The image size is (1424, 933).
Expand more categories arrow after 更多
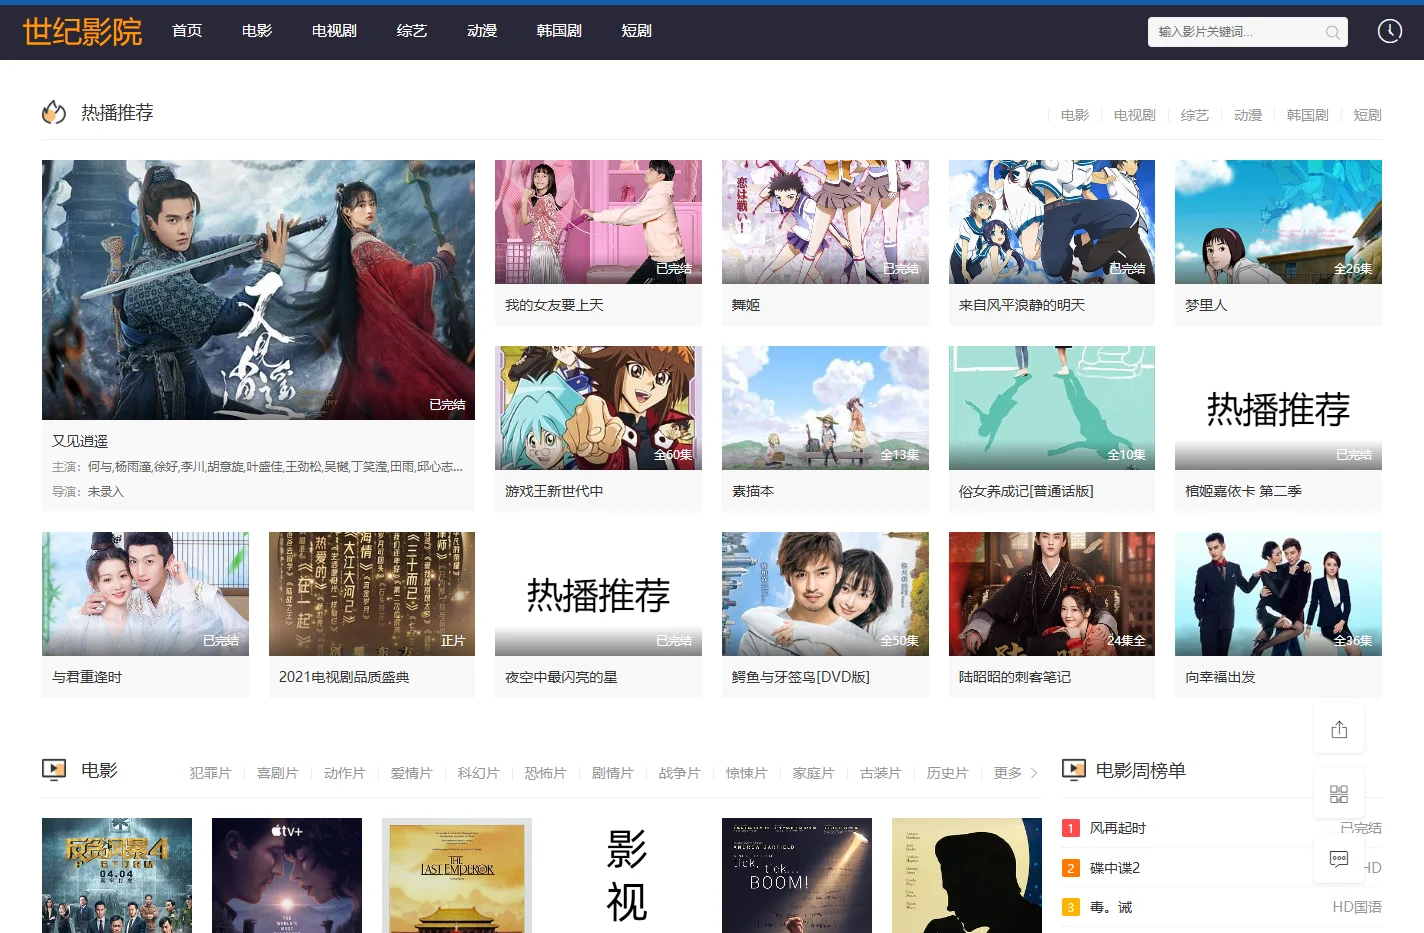tap(1034, 773)
